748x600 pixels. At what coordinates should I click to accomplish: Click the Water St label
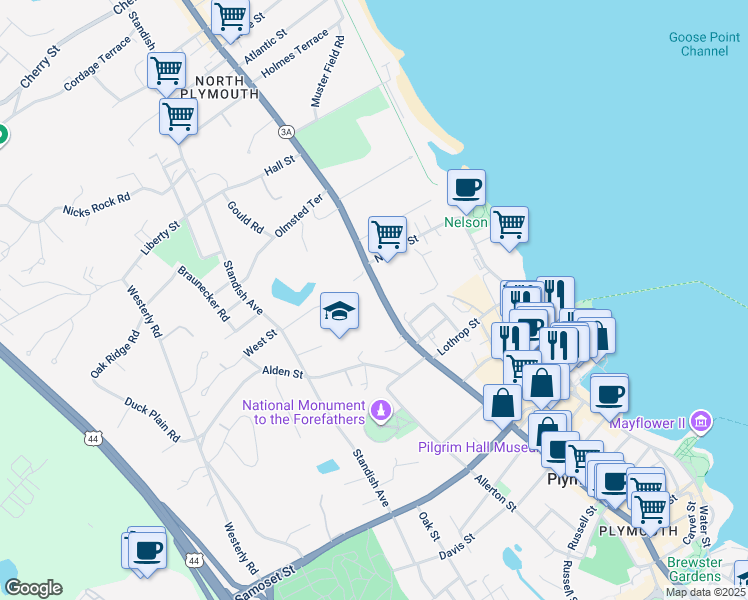point(705,526)
